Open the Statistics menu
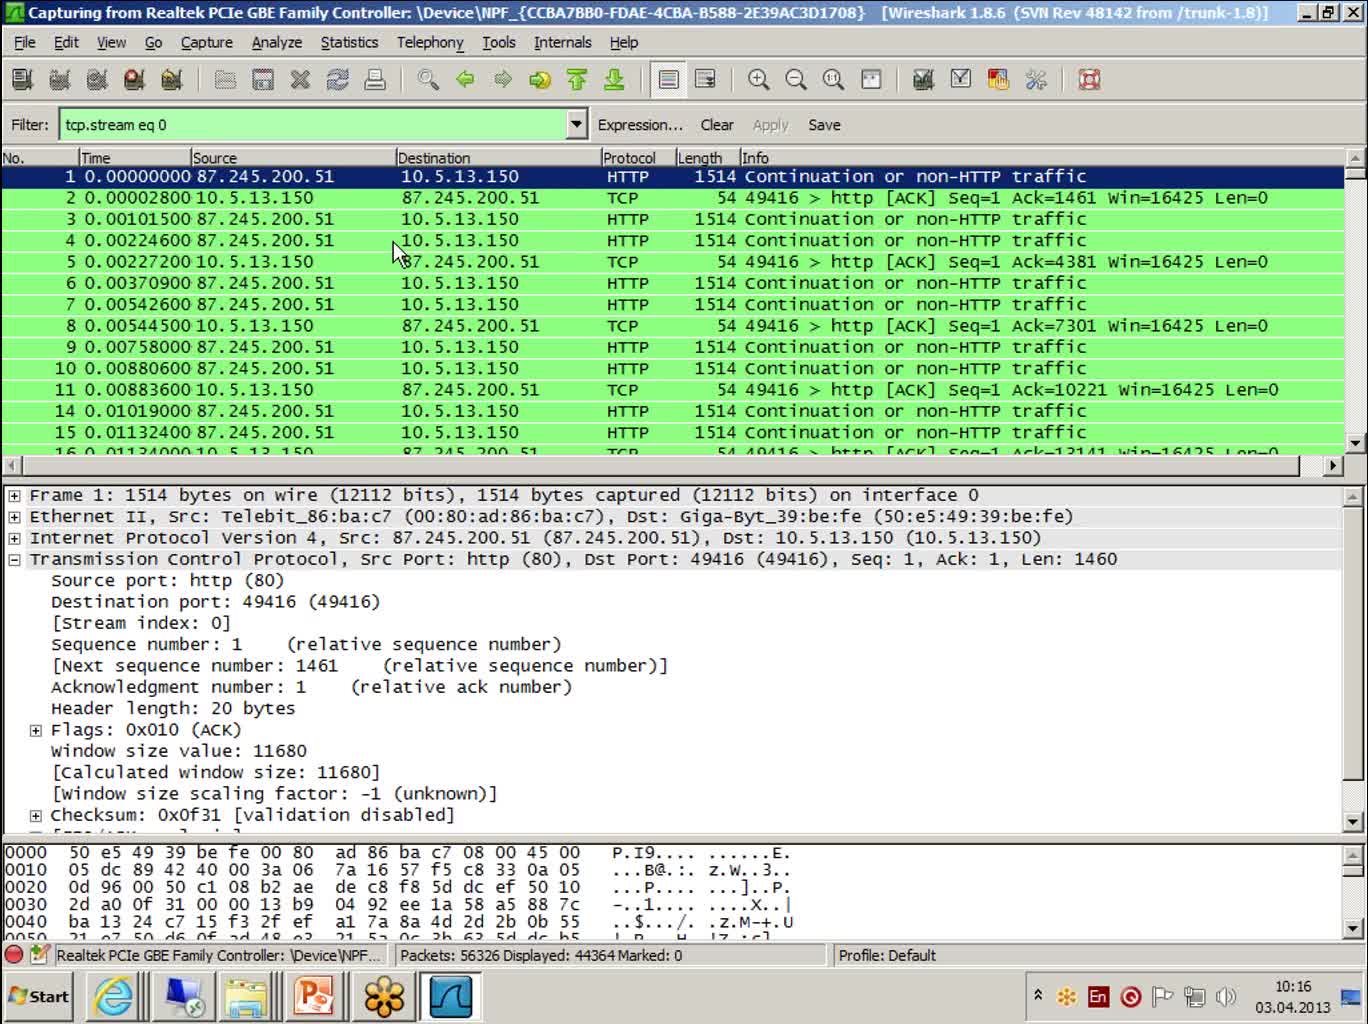Viewport: 1368px width, 1024px height. [x=349, y=42]
